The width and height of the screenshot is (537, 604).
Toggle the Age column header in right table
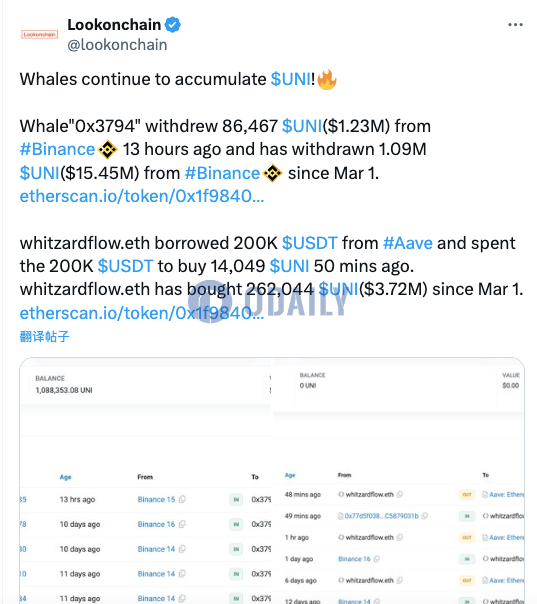tap(290, 475)
